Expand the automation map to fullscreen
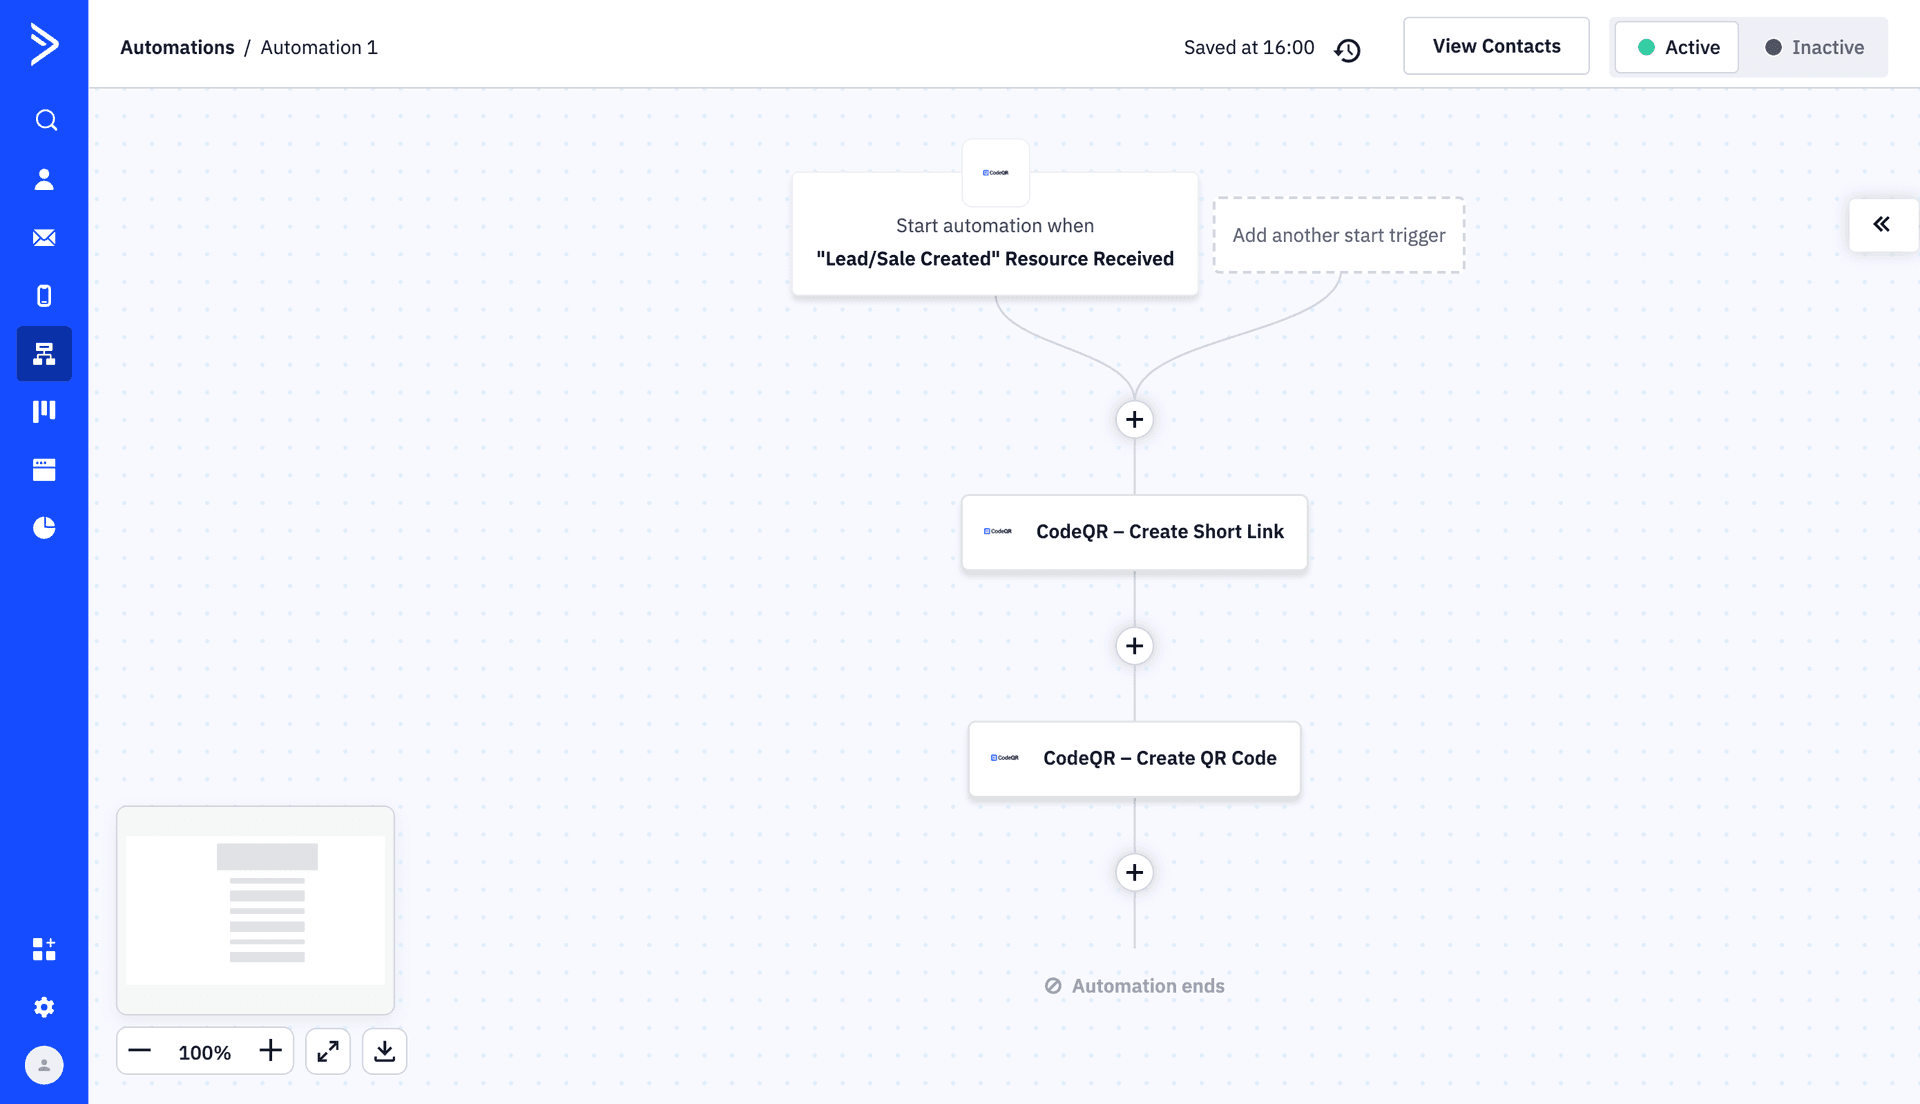1920x1104 pixels. coord(328,1051)
